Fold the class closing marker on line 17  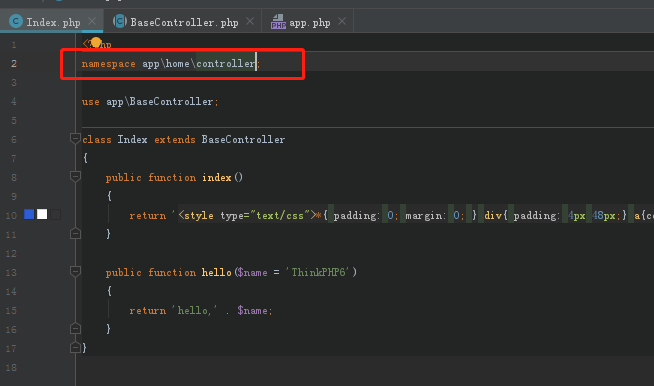coord(75,348)
